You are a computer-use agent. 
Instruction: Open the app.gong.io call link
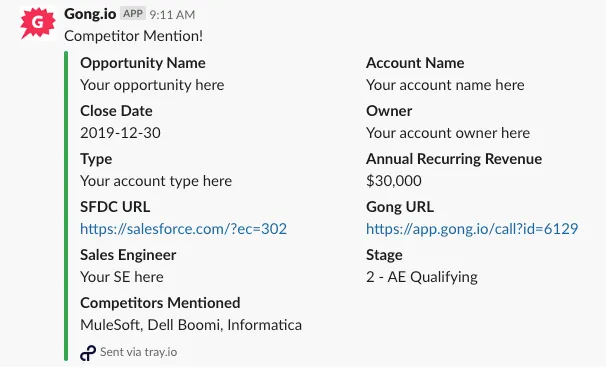click(472, 229)
